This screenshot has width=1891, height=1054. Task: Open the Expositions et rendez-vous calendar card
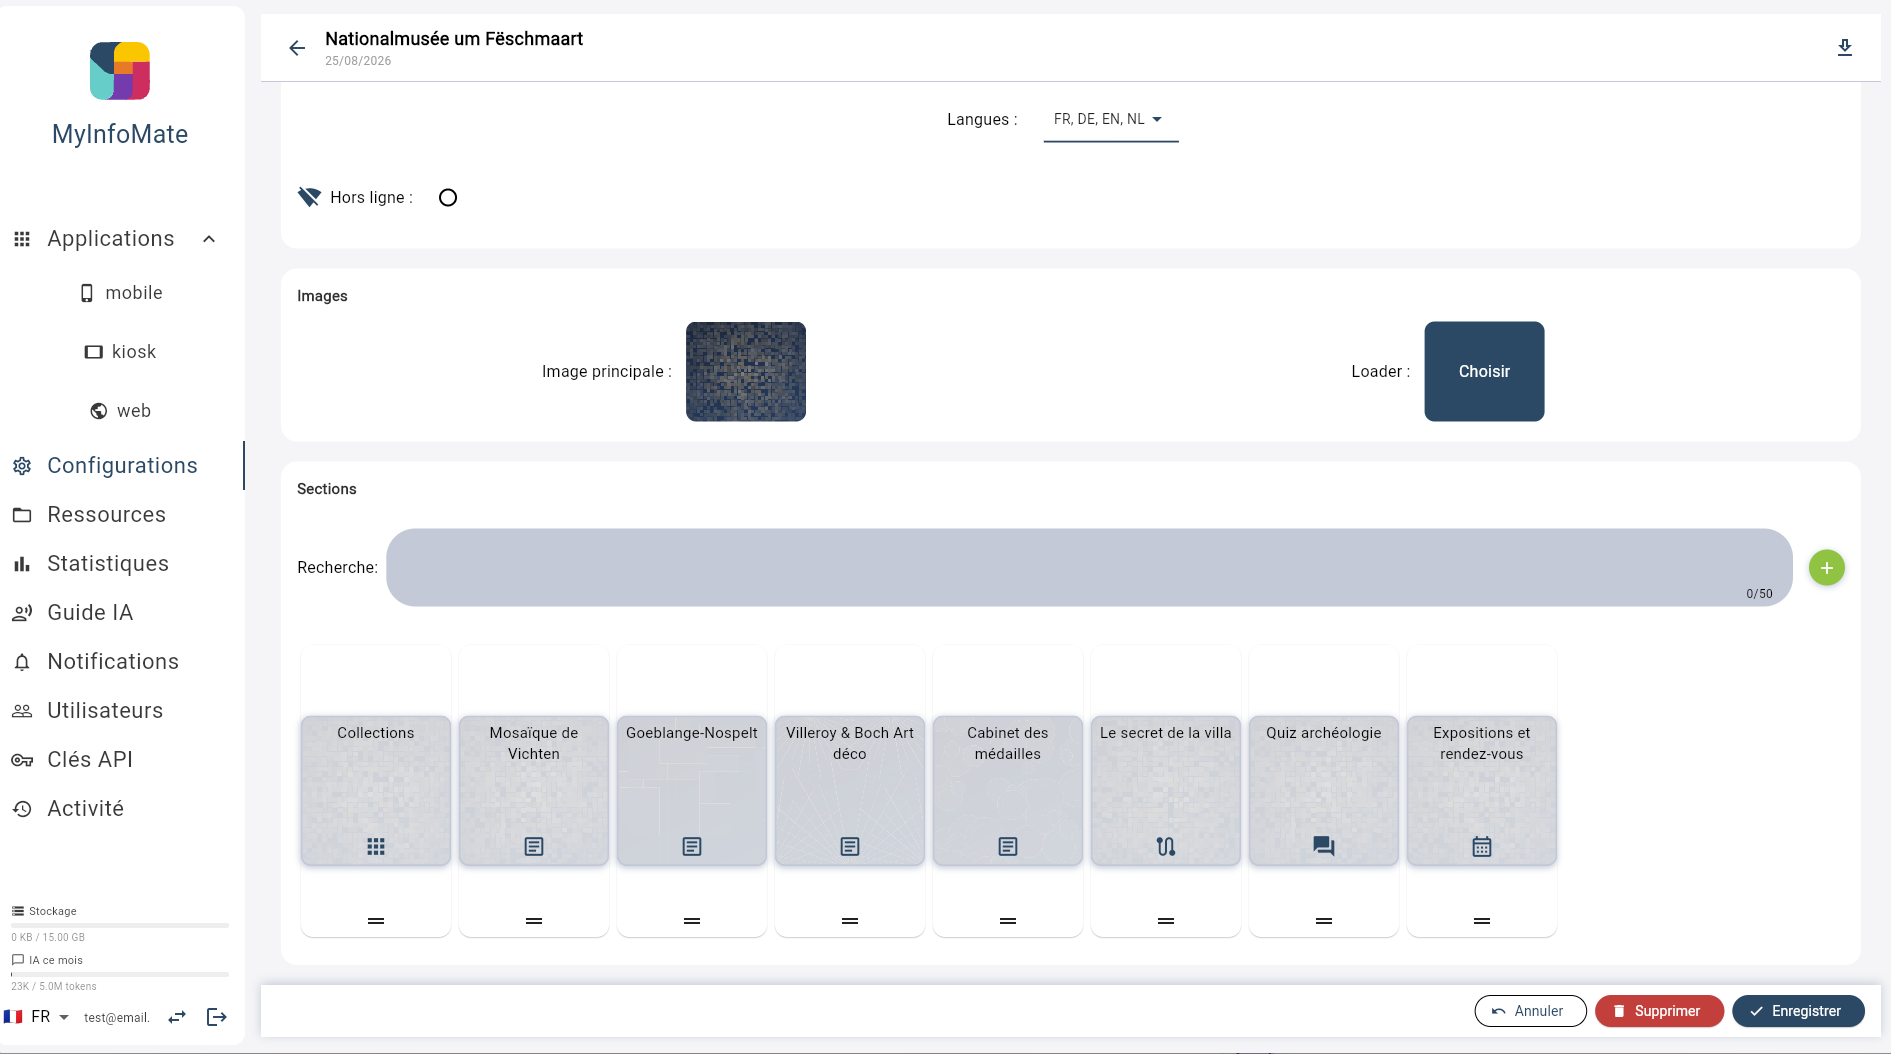click(1481, 790)
